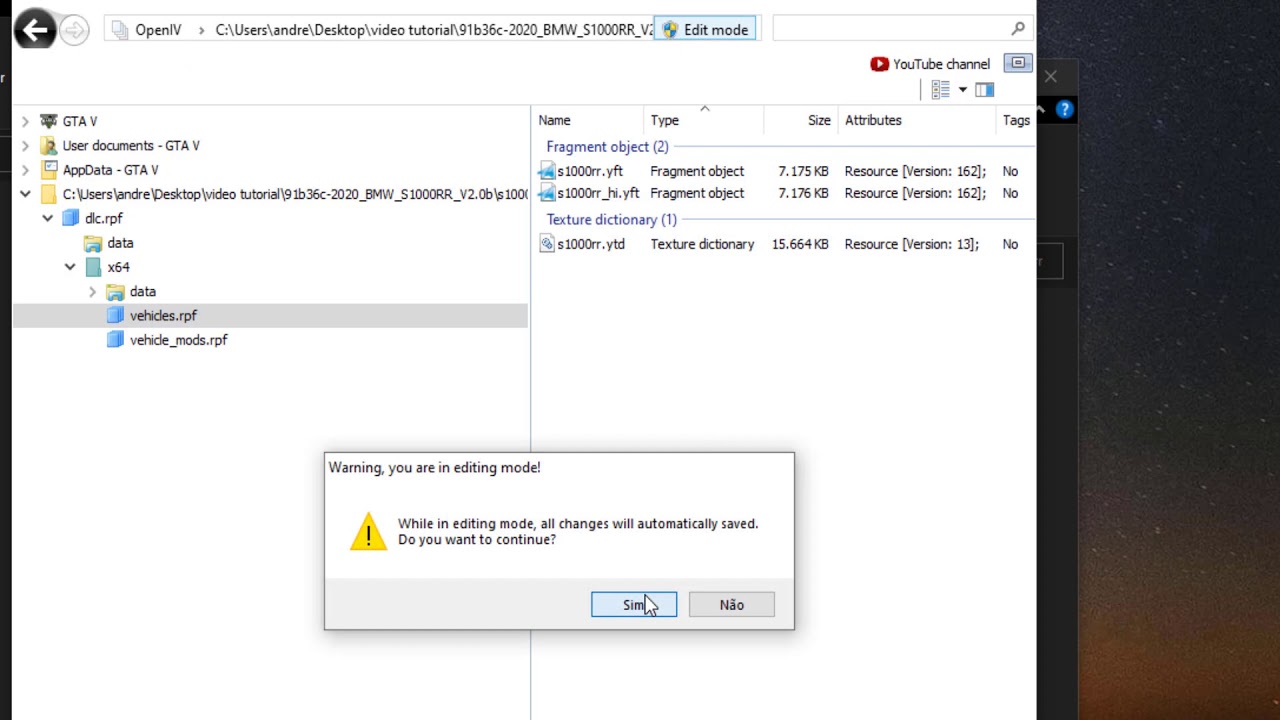Click the s1000rr.yft fragment icon
This screenshot has width=1280, height=720.
(546, 171)
